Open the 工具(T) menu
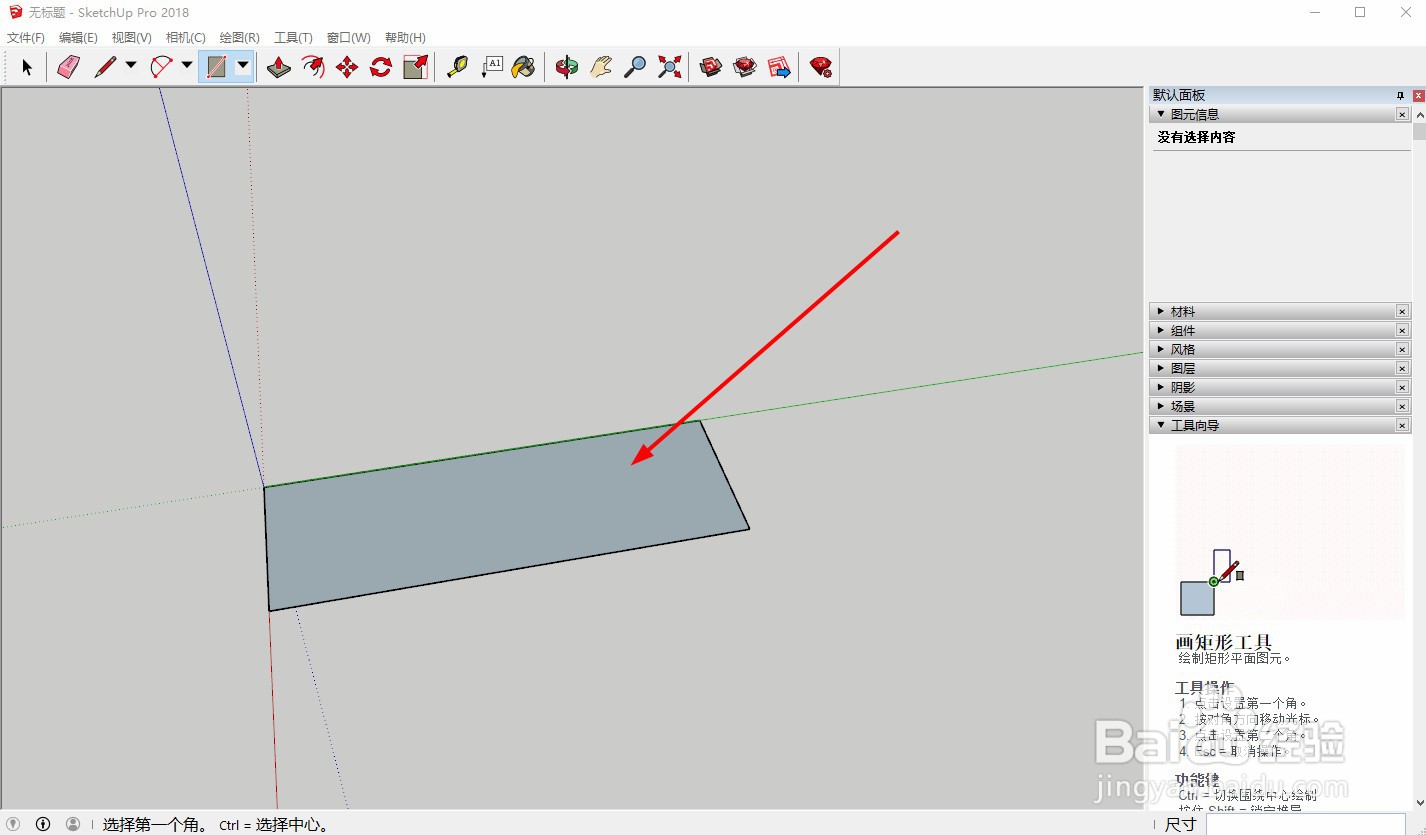1426x835 pixels. (293, 38)
